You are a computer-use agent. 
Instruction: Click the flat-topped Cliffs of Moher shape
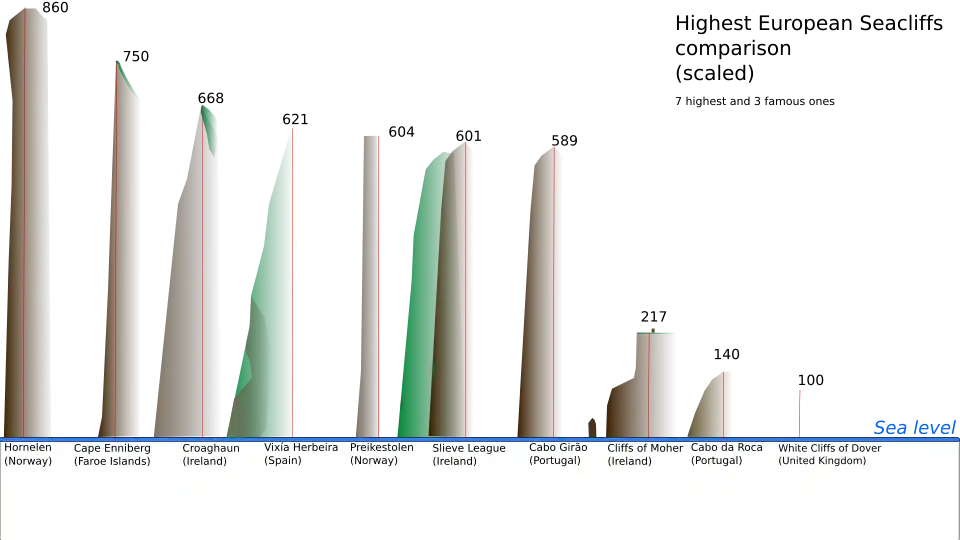[x=654, y=380]
